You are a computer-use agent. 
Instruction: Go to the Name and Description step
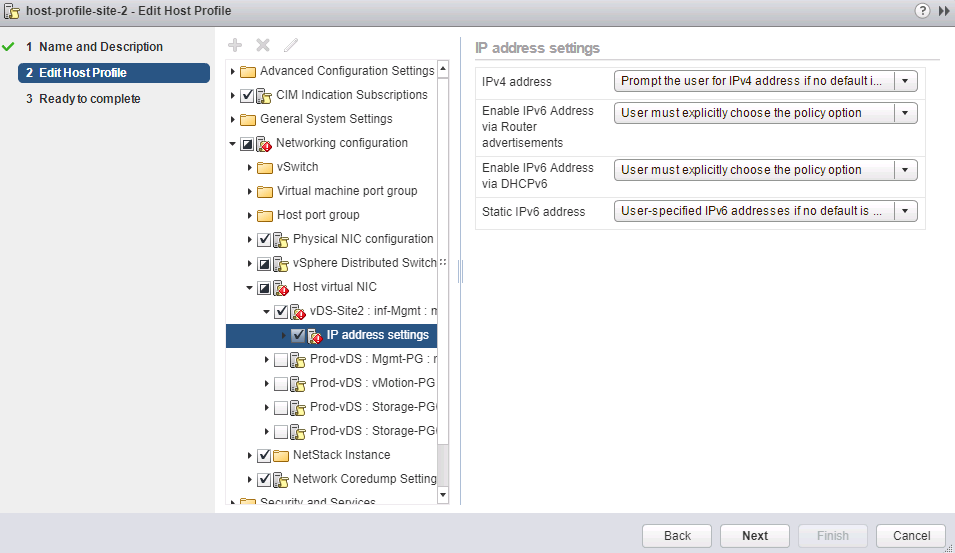[100, 47]
